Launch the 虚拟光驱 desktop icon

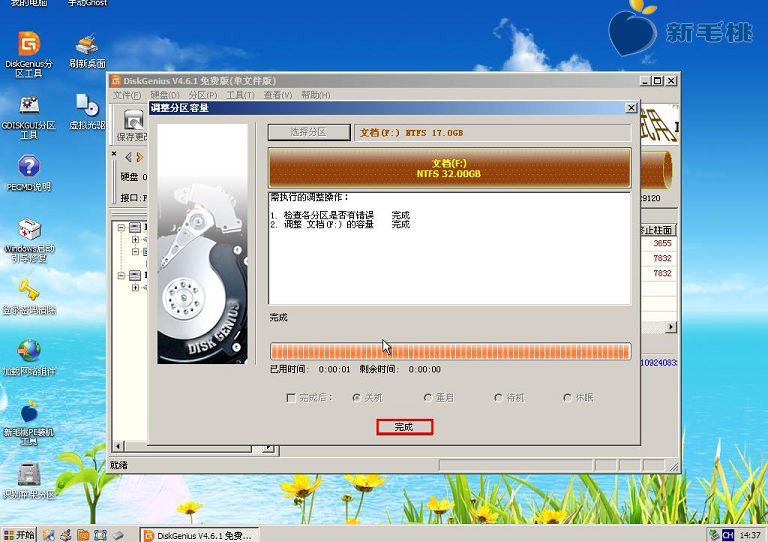pos(87,112)
